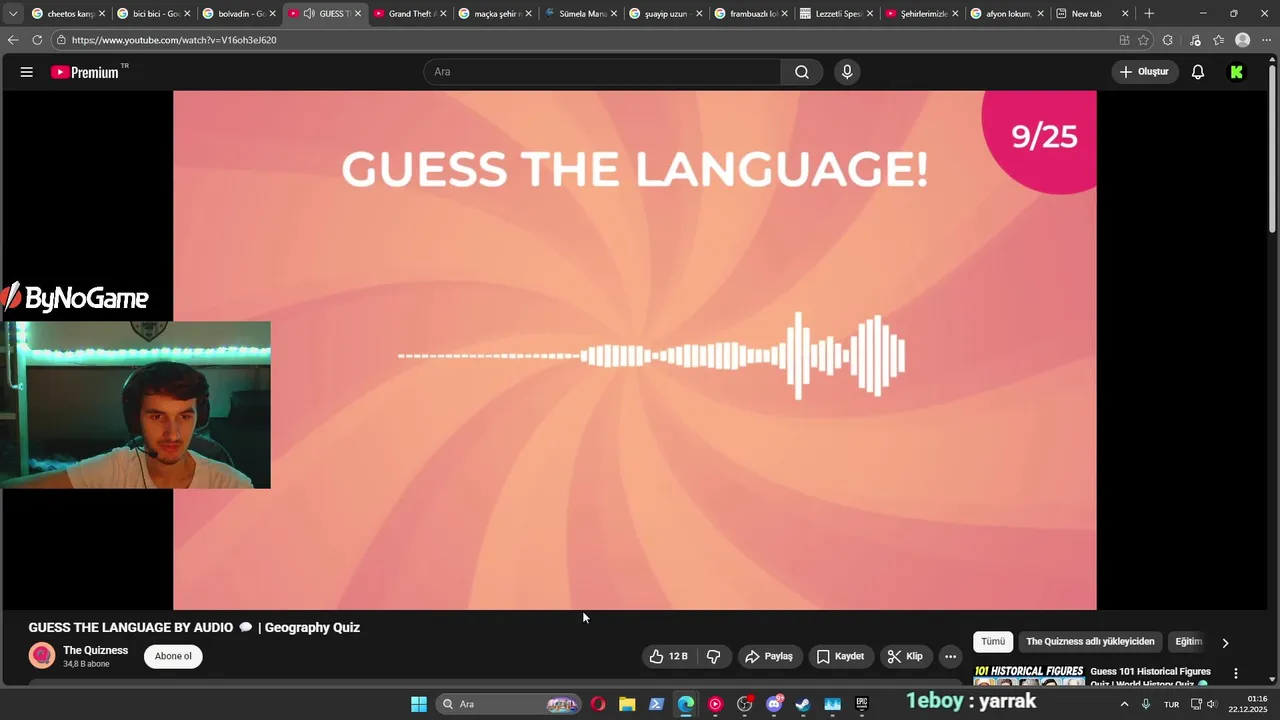Switch to the frambuazlı tab
1280x720 pixels.
pyautogui.click(x=750, y=14)
